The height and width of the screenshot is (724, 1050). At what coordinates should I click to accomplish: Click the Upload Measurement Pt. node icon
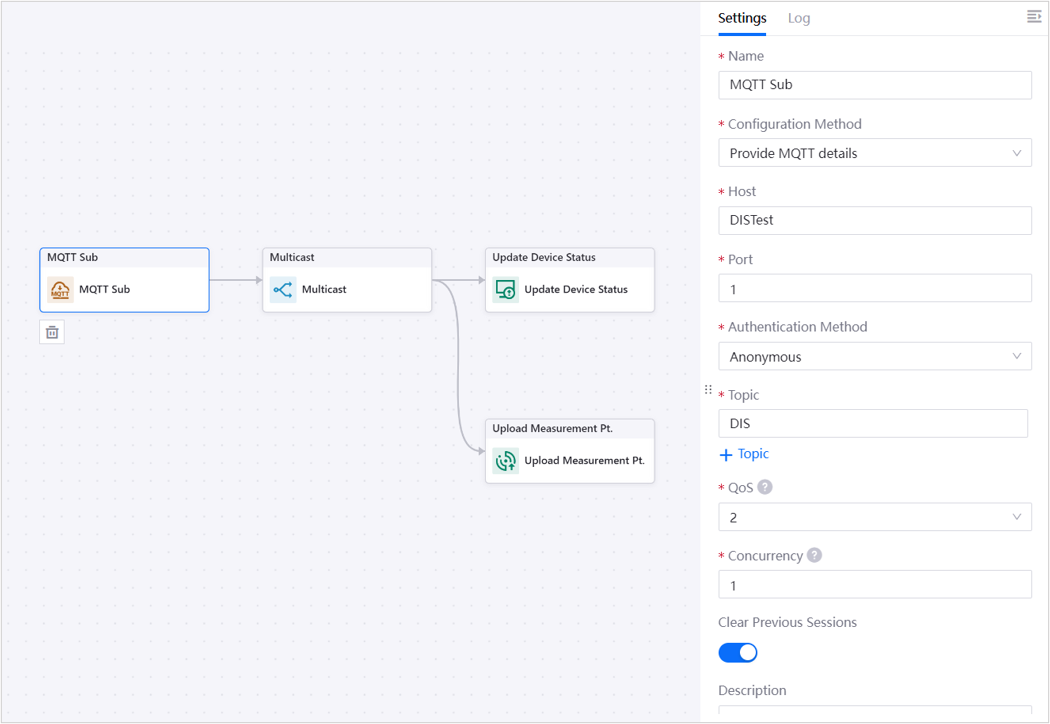[x=506, y=461]
